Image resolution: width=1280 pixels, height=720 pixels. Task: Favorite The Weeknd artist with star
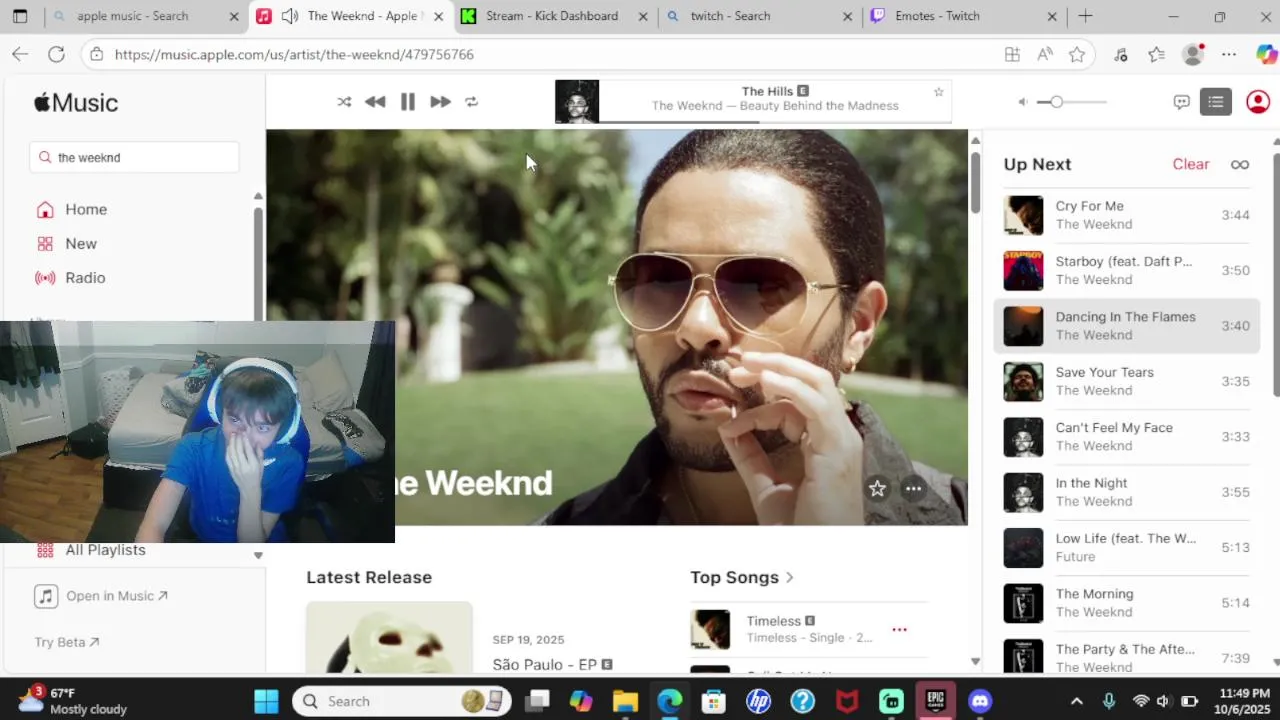point(877,488)
